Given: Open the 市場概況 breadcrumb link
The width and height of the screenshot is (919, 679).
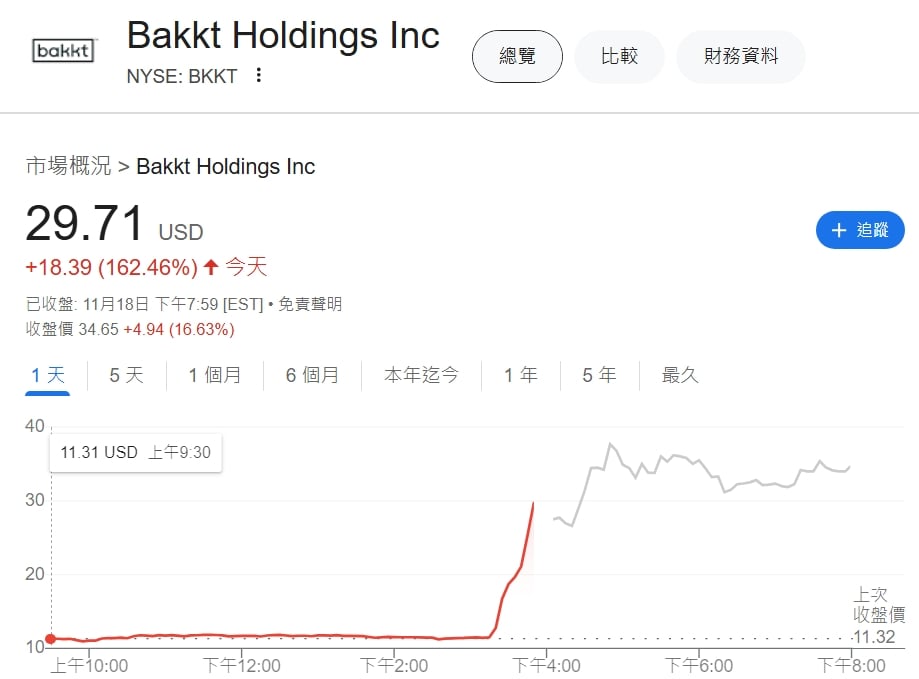Looking at the screenshot, I should point(68,166).
